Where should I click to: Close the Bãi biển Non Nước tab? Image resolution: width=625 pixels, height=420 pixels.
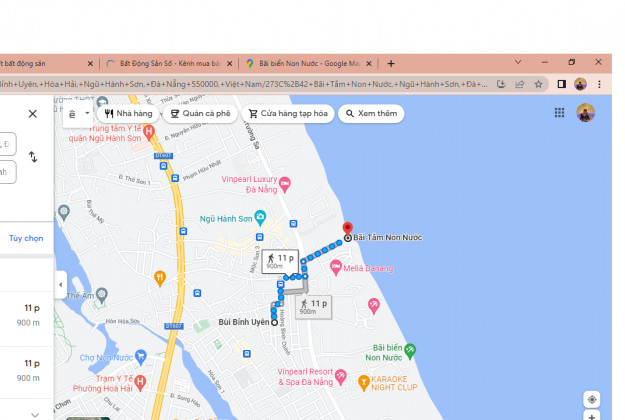(369, 63)
